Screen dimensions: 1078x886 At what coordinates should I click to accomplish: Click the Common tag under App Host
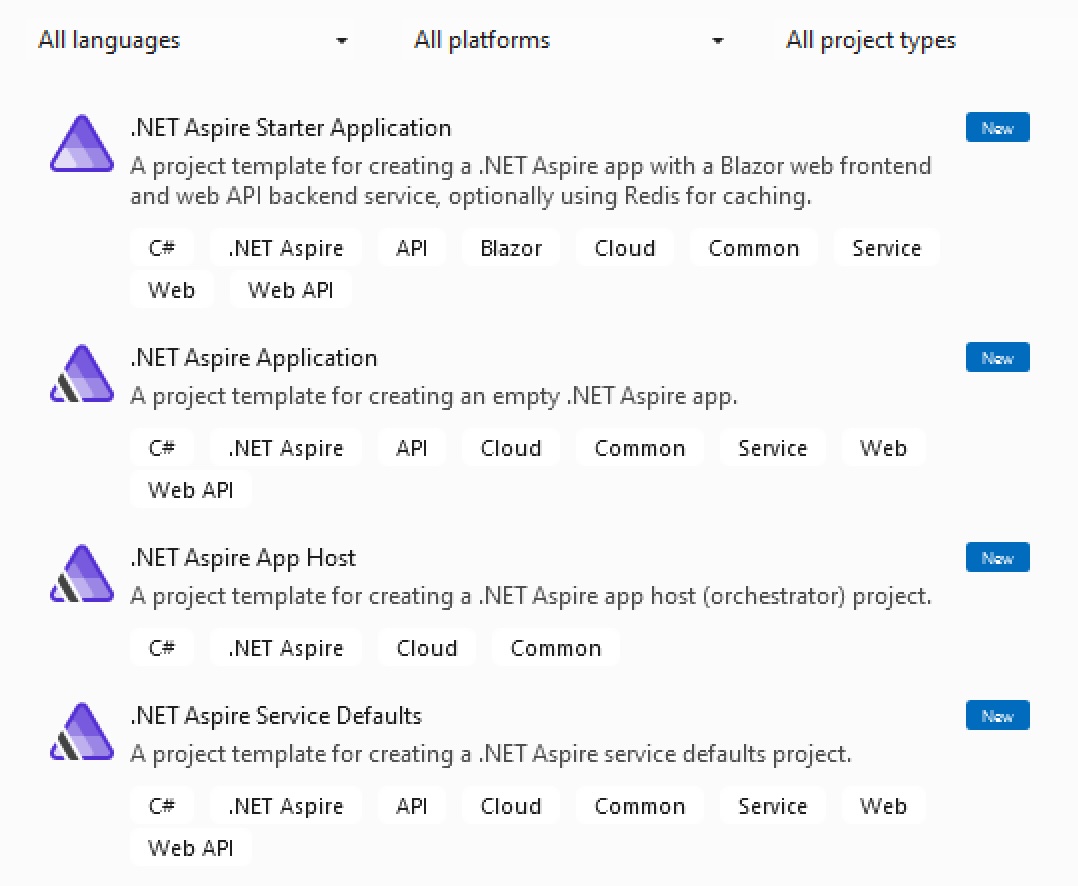(555, 647)
